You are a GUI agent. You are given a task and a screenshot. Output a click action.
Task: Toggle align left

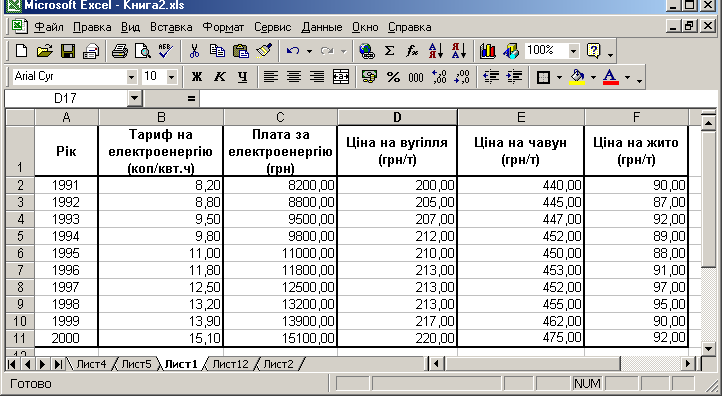[271, 77]
